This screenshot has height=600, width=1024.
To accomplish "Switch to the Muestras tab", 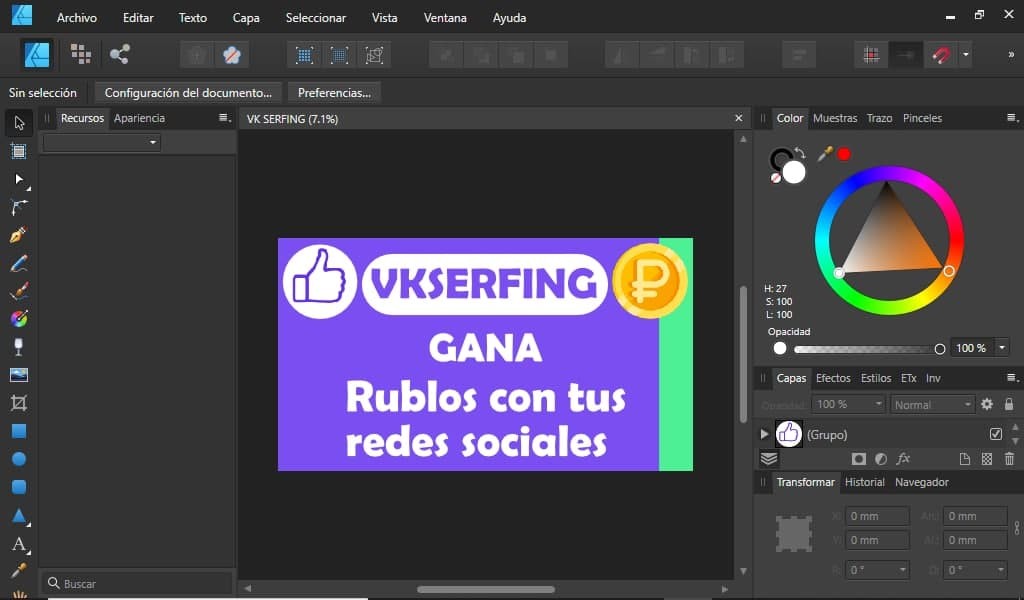I will 835,118.
